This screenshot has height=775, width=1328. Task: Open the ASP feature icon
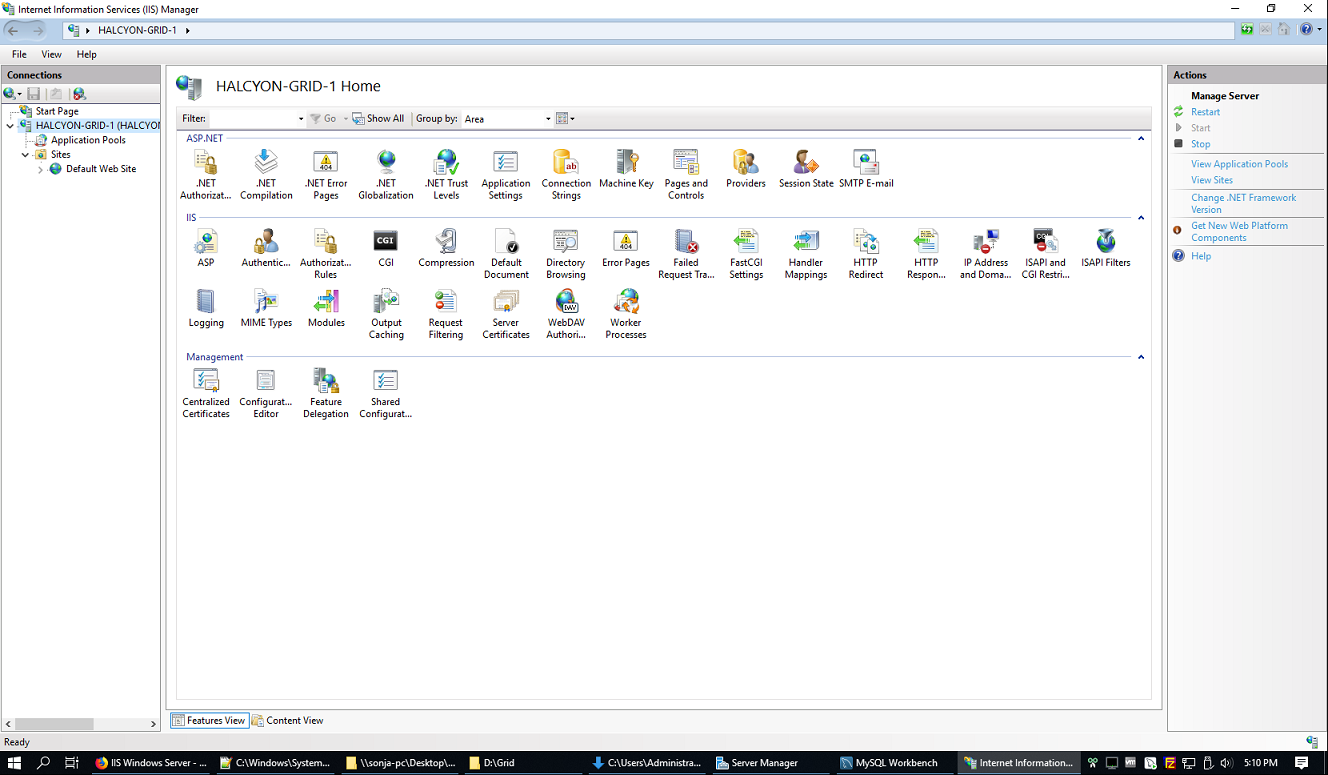pos(206,248)
